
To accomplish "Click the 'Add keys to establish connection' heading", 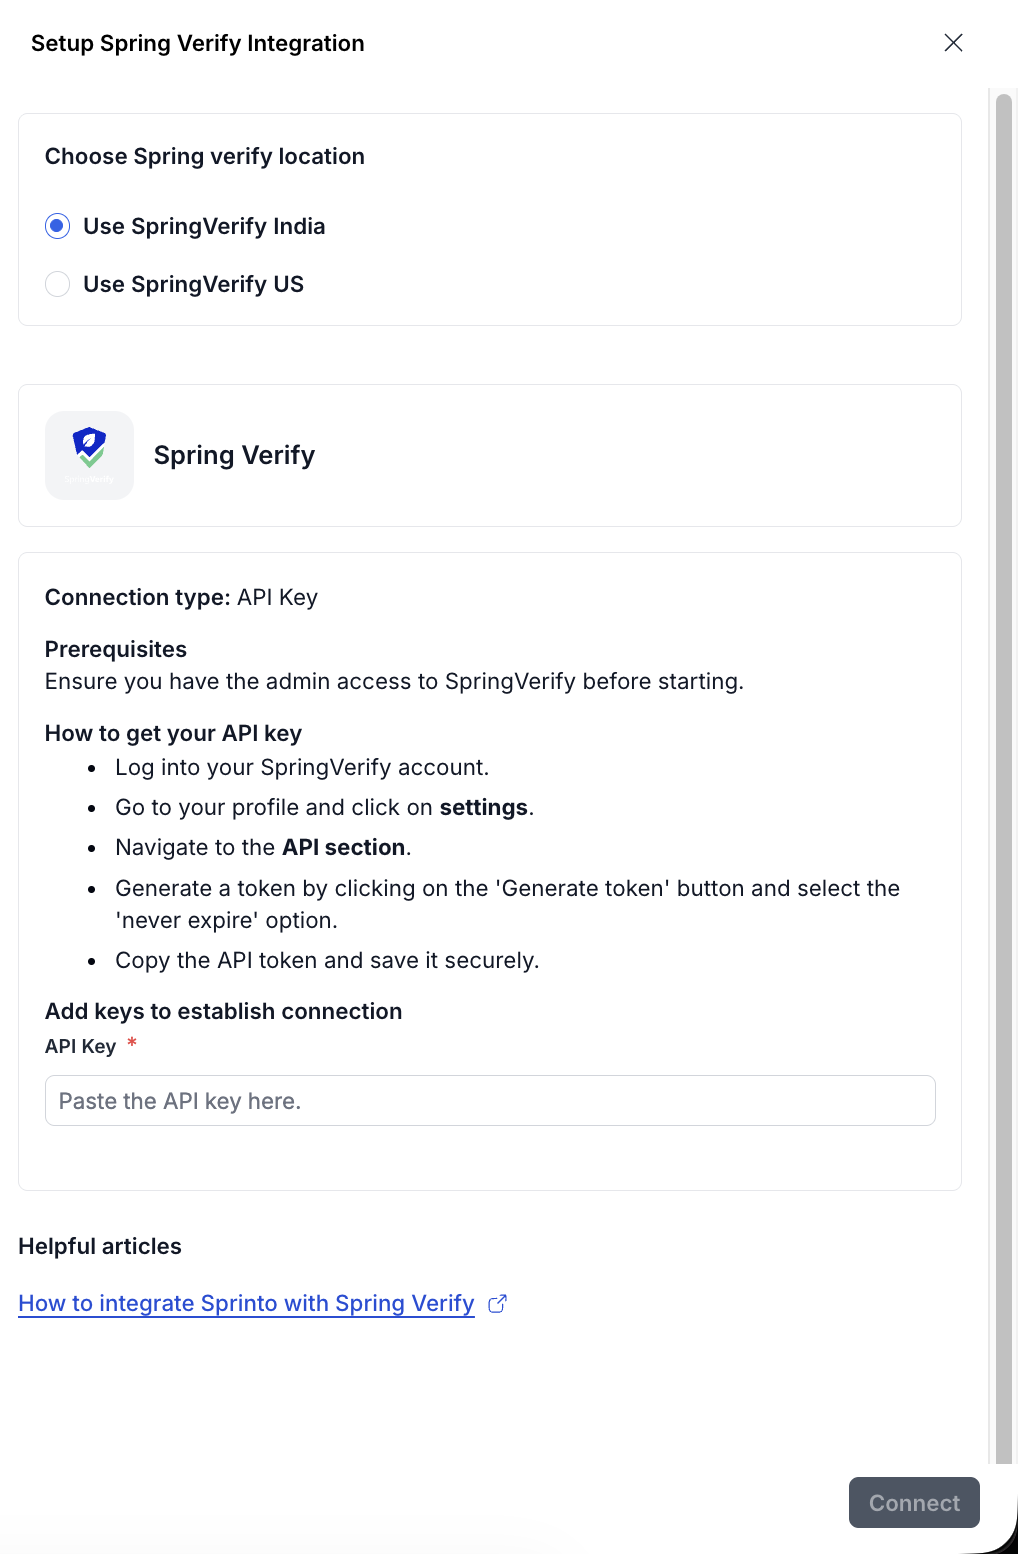I will pos(223,1011).
